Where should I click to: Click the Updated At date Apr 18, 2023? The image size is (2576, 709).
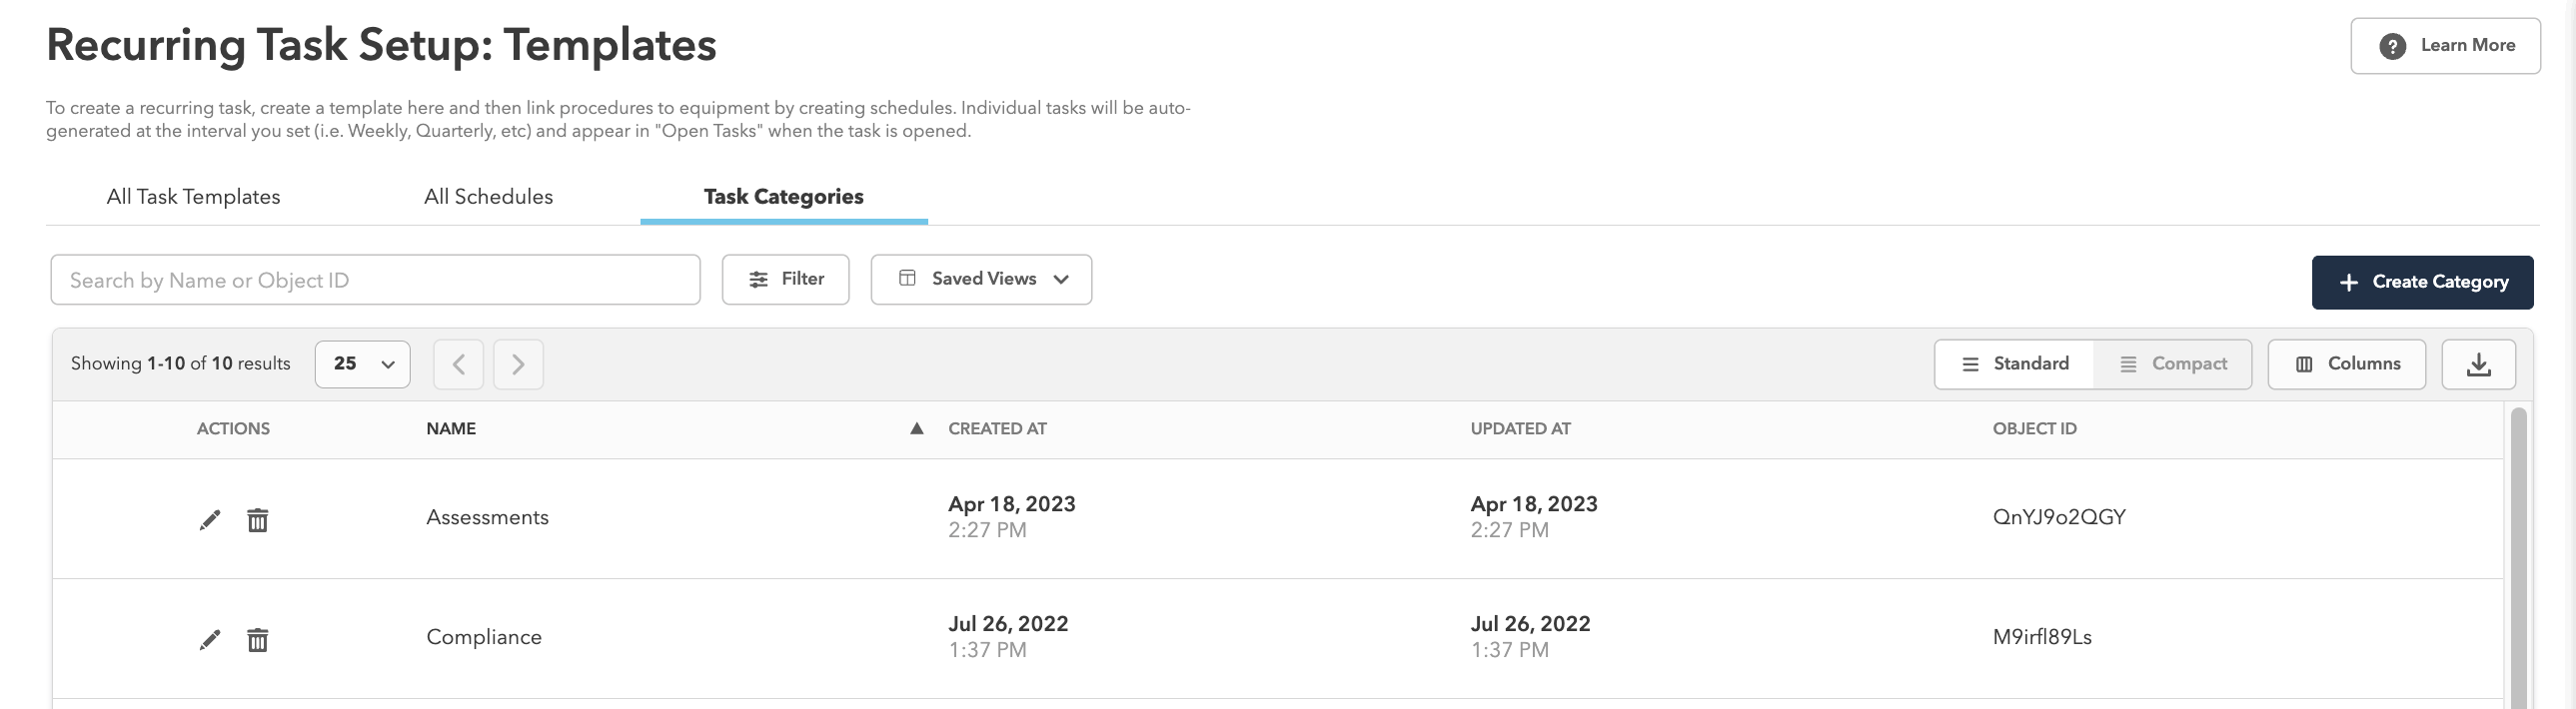pyautogui.click(x=1534, y=504)
